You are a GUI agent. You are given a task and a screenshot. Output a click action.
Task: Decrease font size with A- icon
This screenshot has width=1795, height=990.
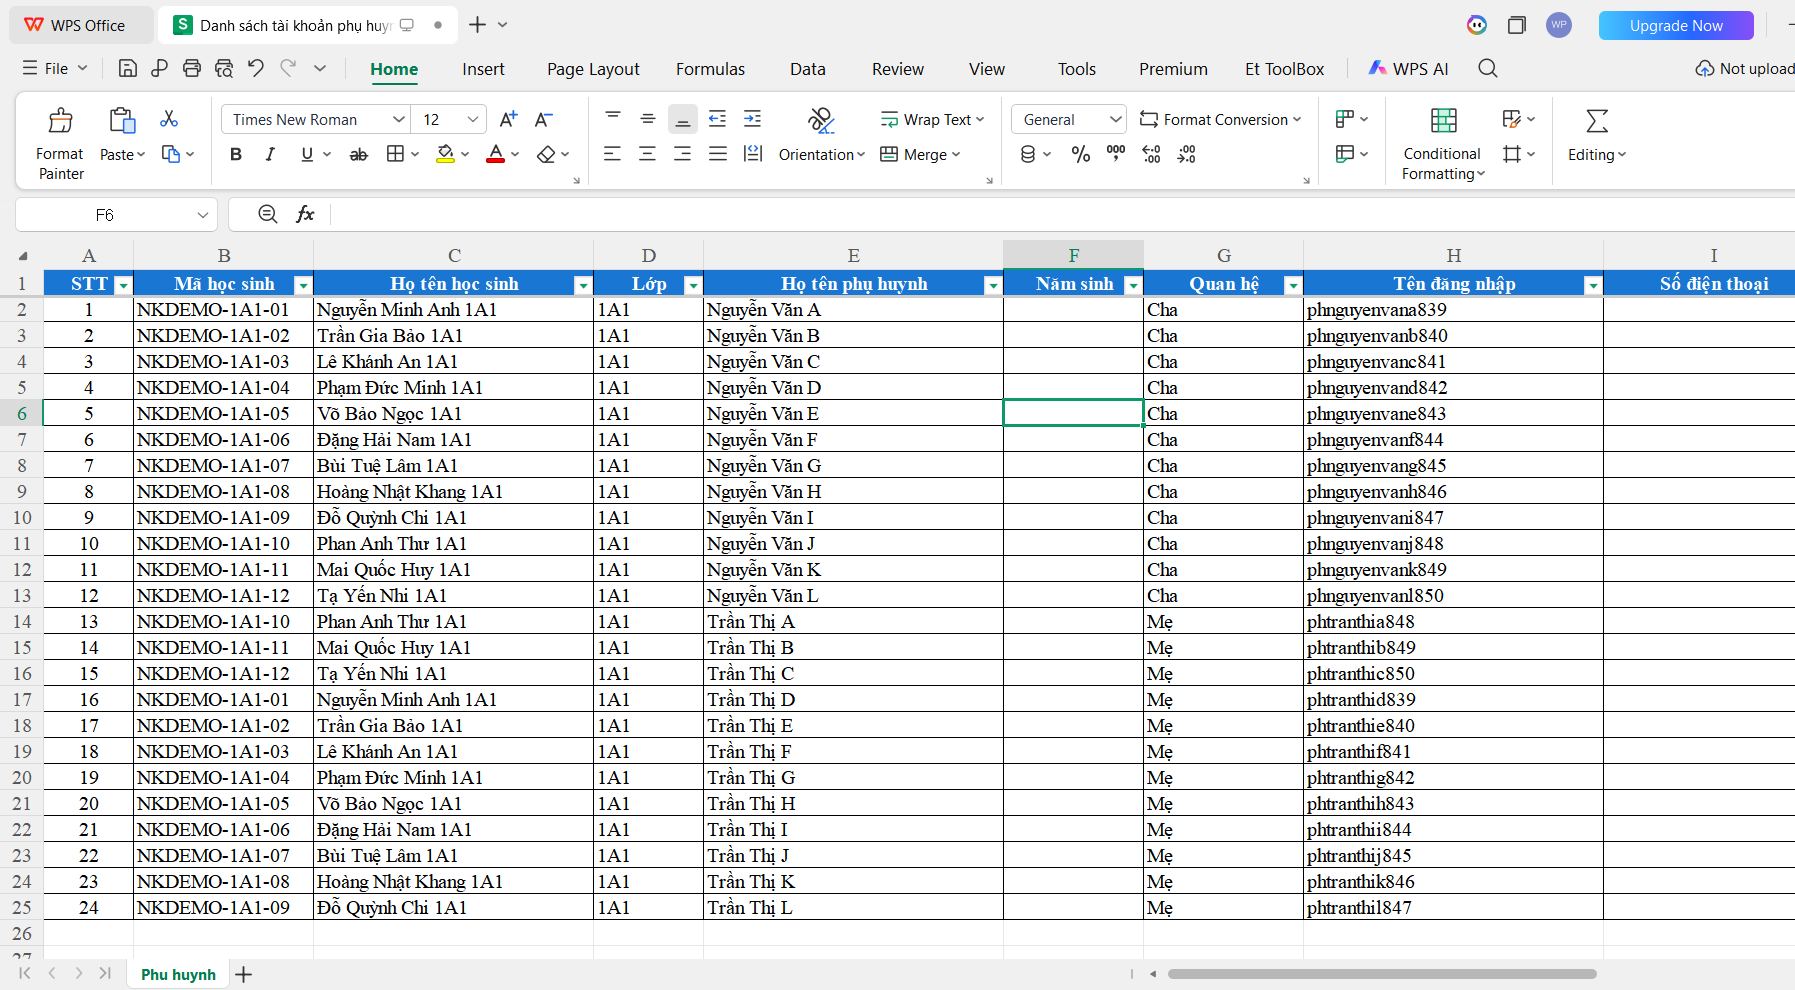543,119
